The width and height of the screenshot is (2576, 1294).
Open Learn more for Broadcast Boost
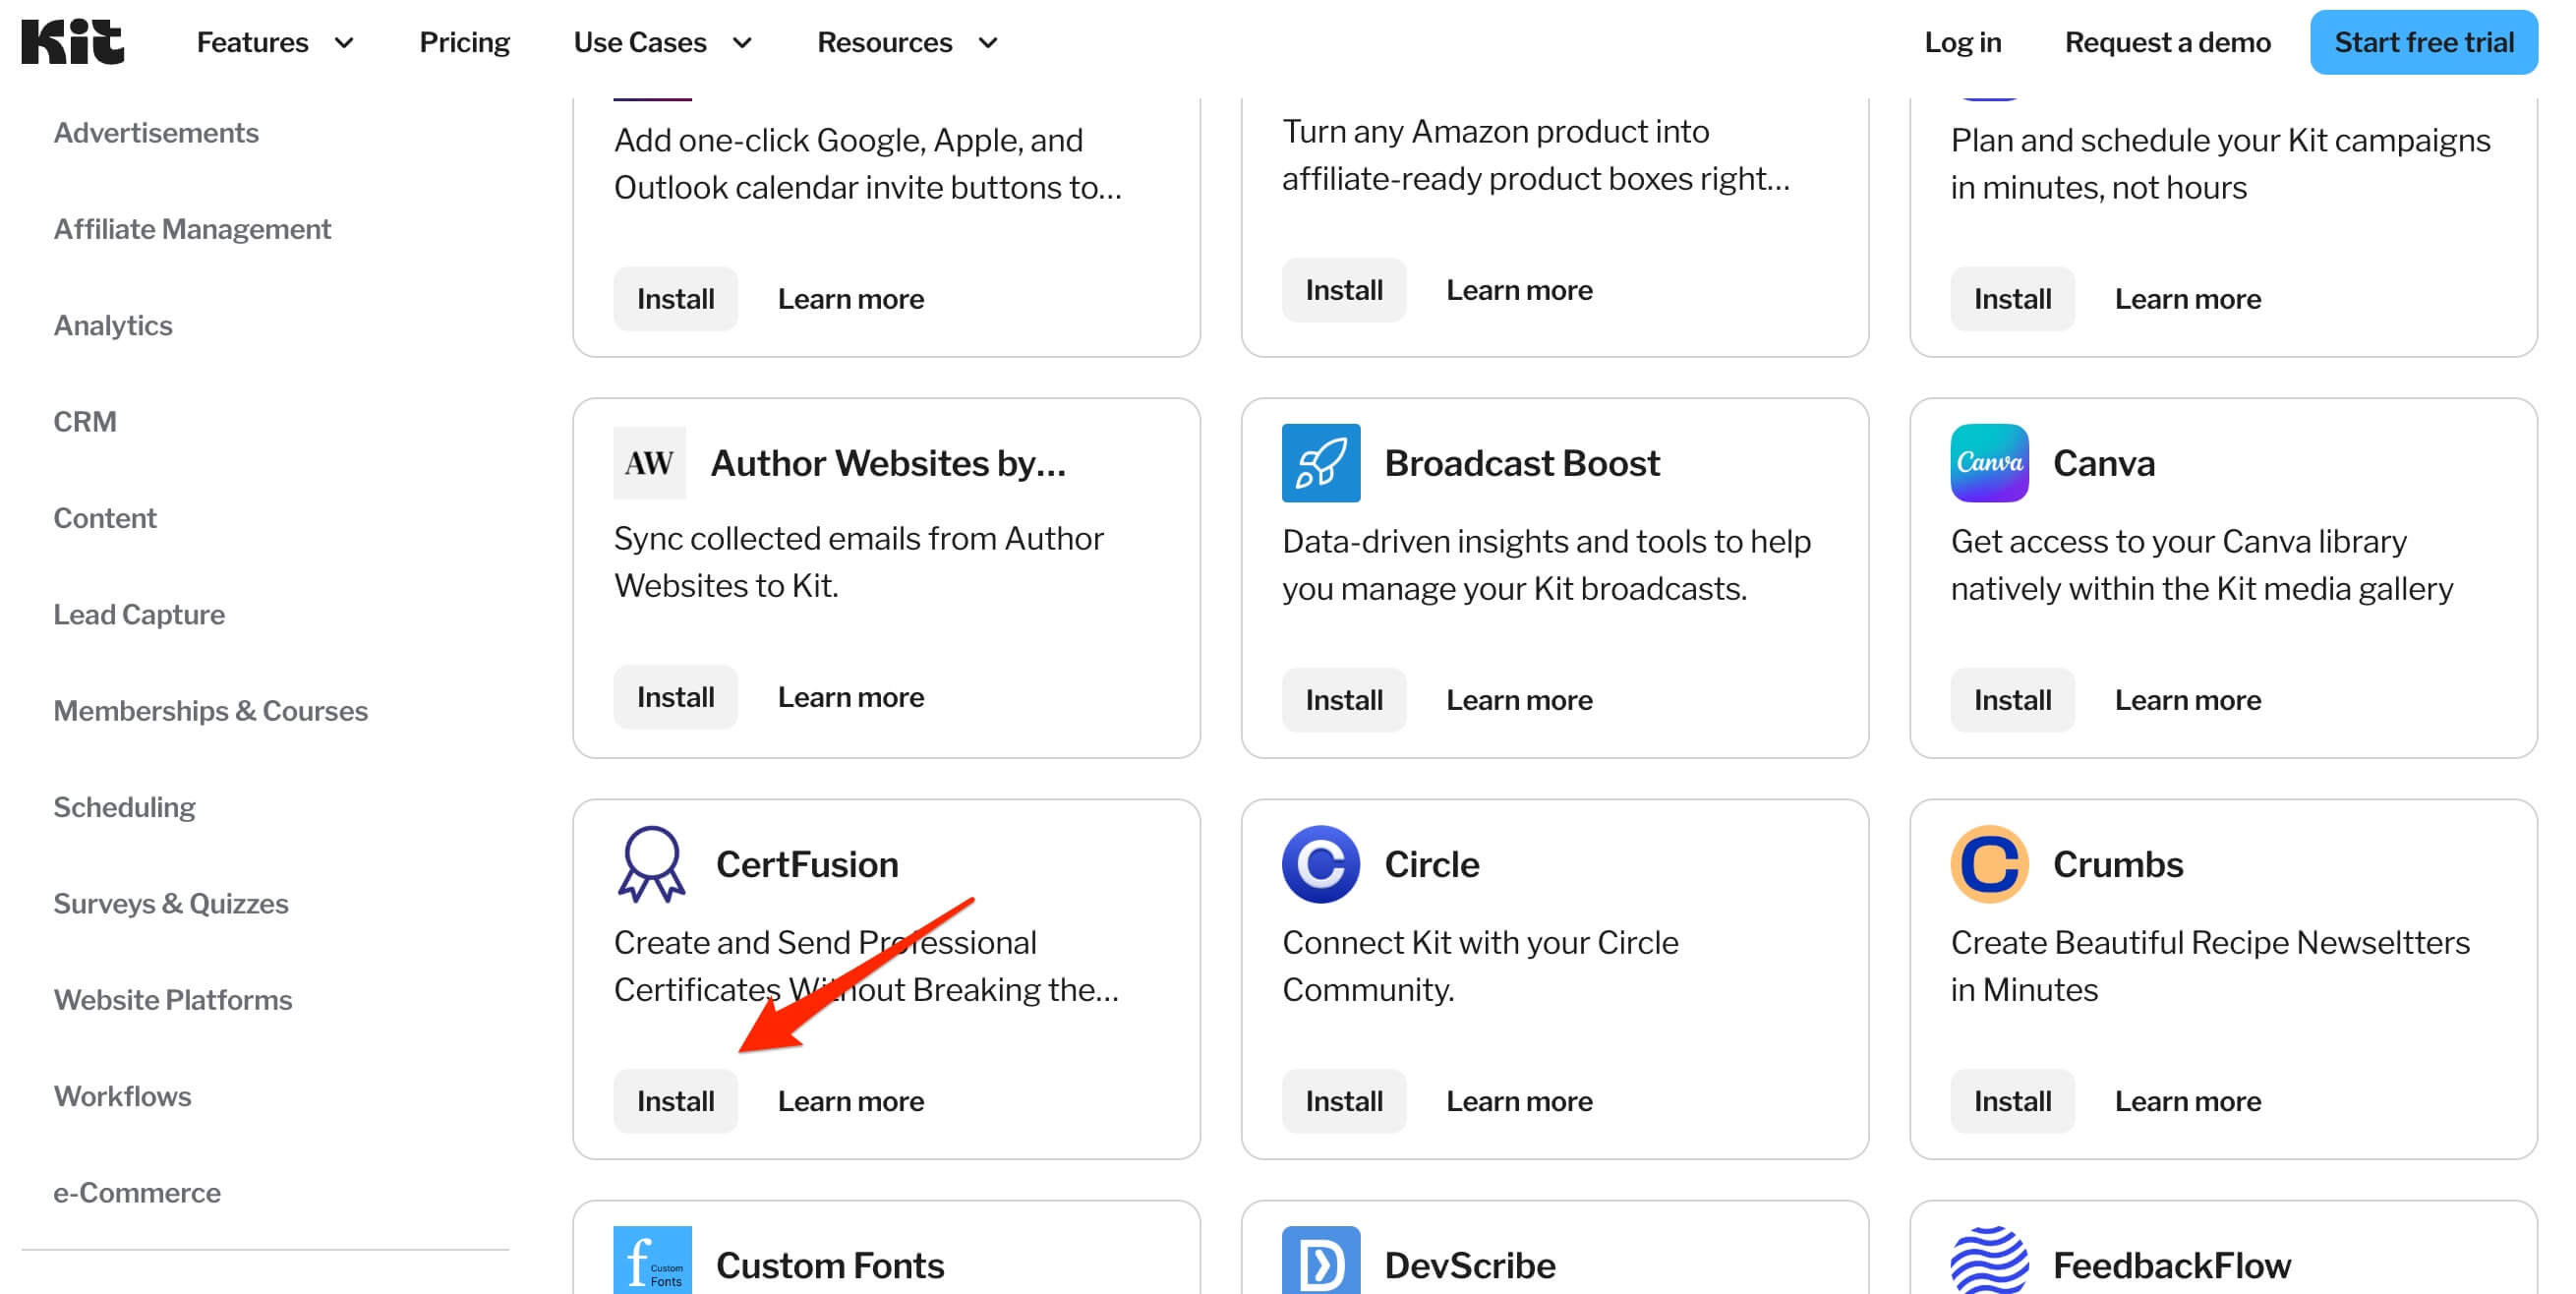point(1518,700)
